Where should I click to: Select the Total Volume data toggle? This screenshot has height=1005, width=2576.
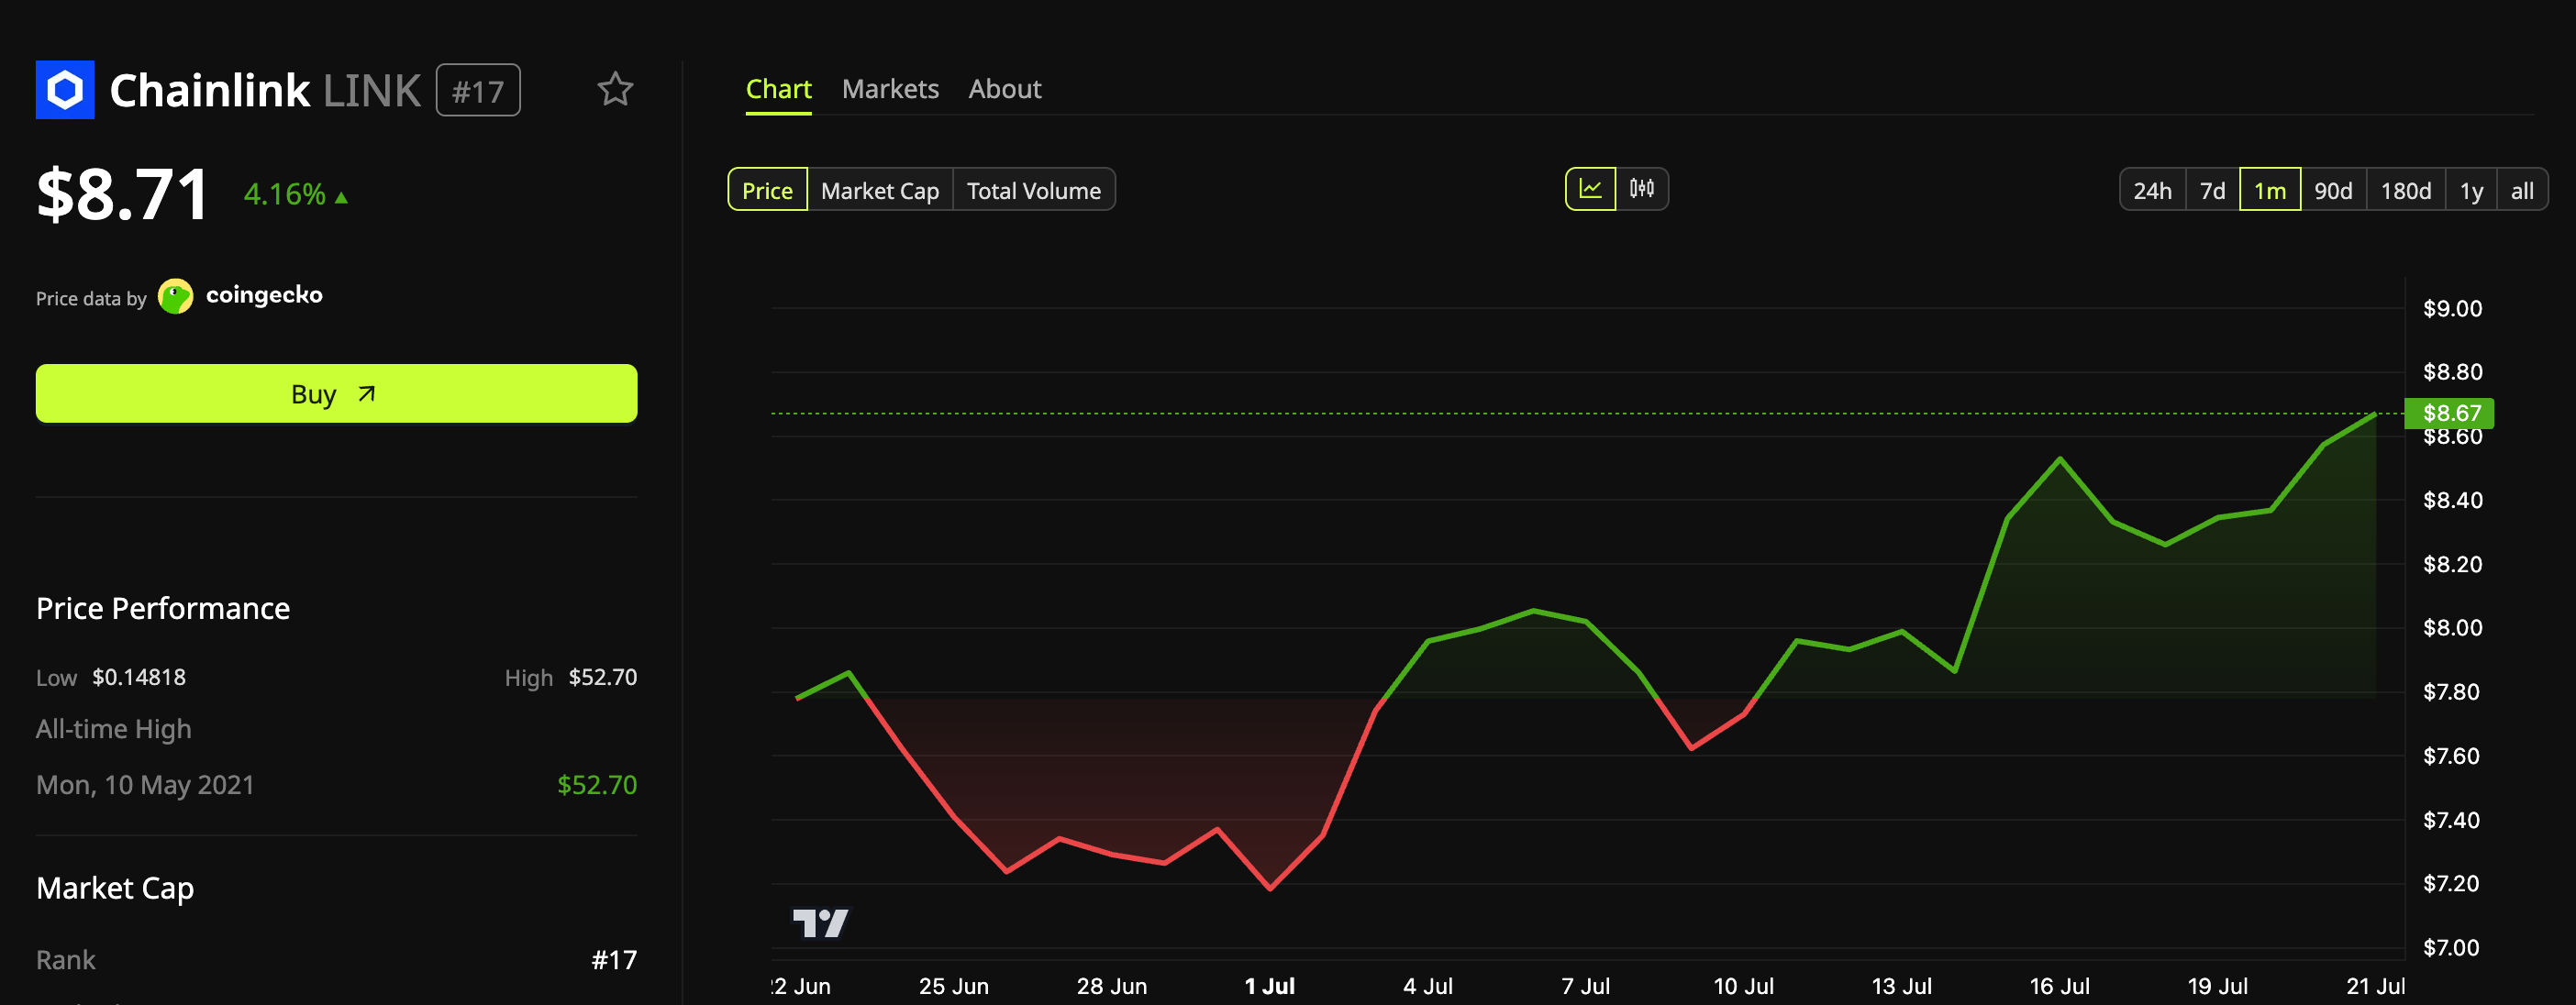pos(1034,190)
